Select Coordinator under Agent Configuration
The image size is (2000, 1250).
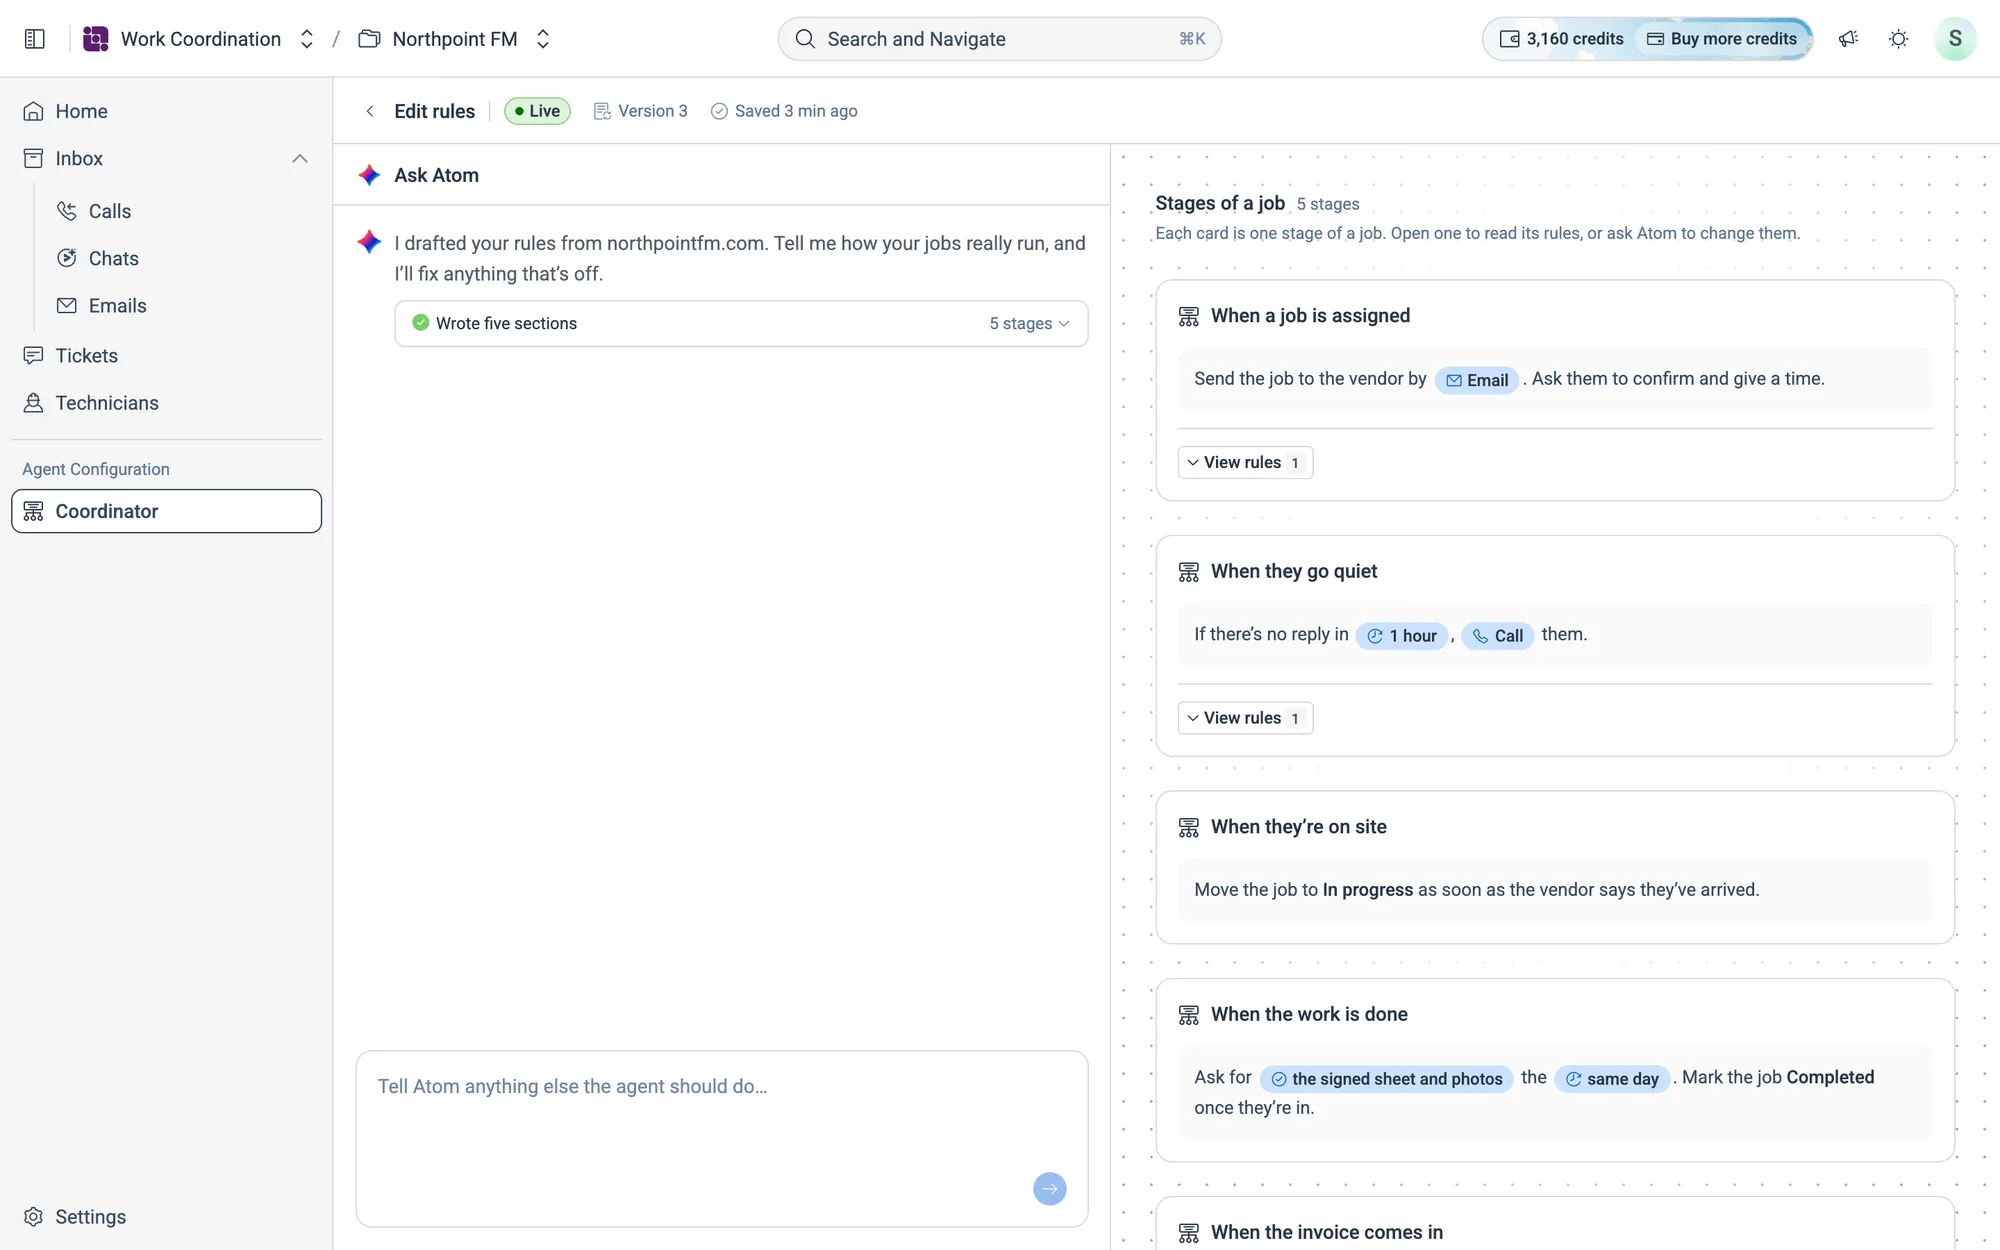tap(166, 511)
